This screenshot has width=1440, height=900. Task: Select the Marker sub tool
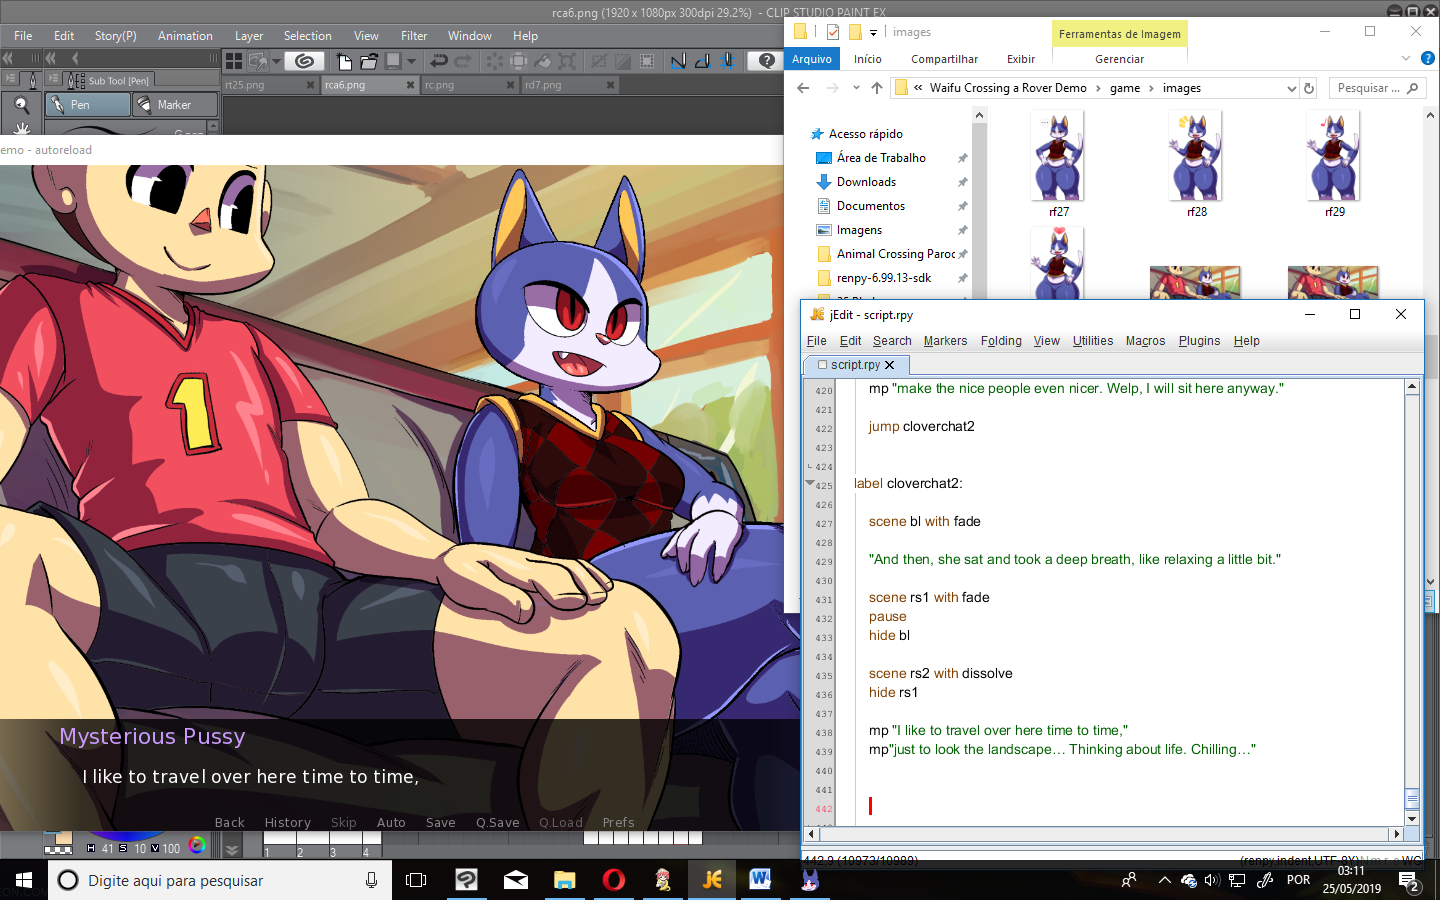coord(175,105)
